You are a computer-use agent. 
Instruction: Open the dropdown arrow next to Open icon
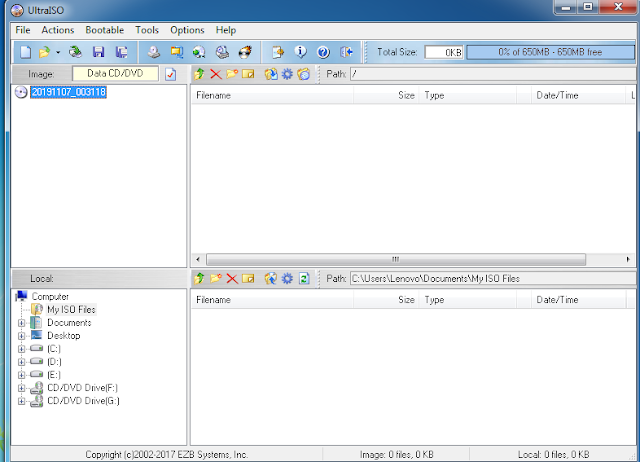(58, 52)
